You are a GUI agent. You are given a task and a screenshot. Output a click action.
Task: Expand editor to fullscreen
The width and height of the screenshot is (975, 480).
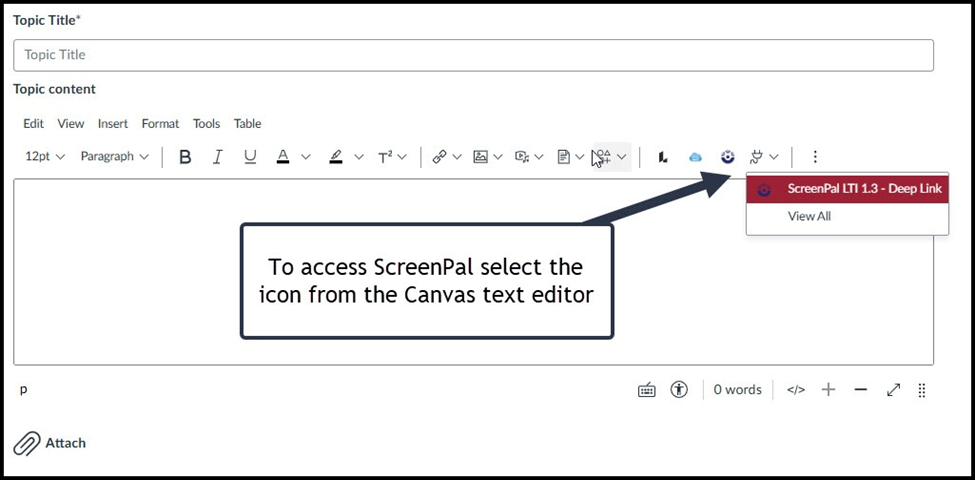point(893,390)
